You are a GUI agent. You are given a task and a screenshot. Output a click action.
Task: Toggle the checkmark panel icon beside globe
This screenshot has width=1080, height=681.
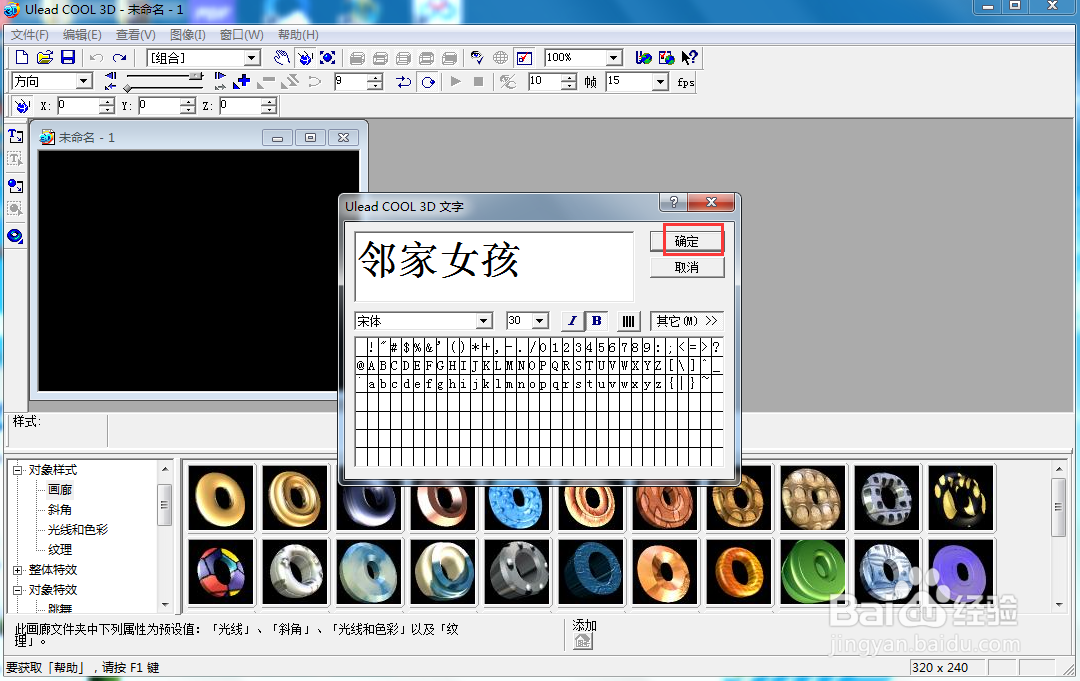pos(524,58)
